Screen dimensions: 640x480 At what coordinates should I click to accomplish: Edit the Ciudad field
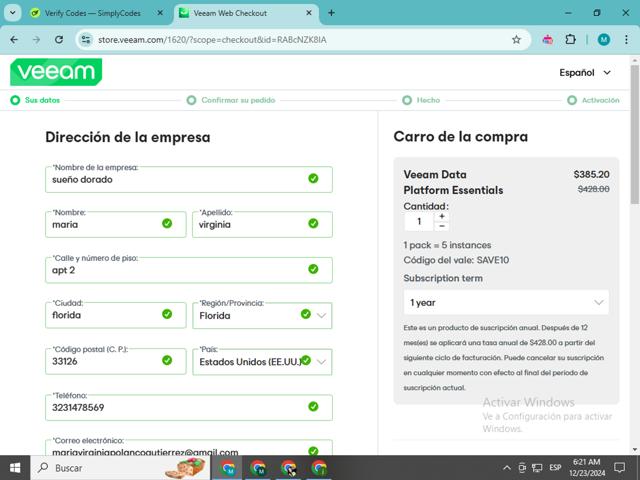click(x=116, y=315)
